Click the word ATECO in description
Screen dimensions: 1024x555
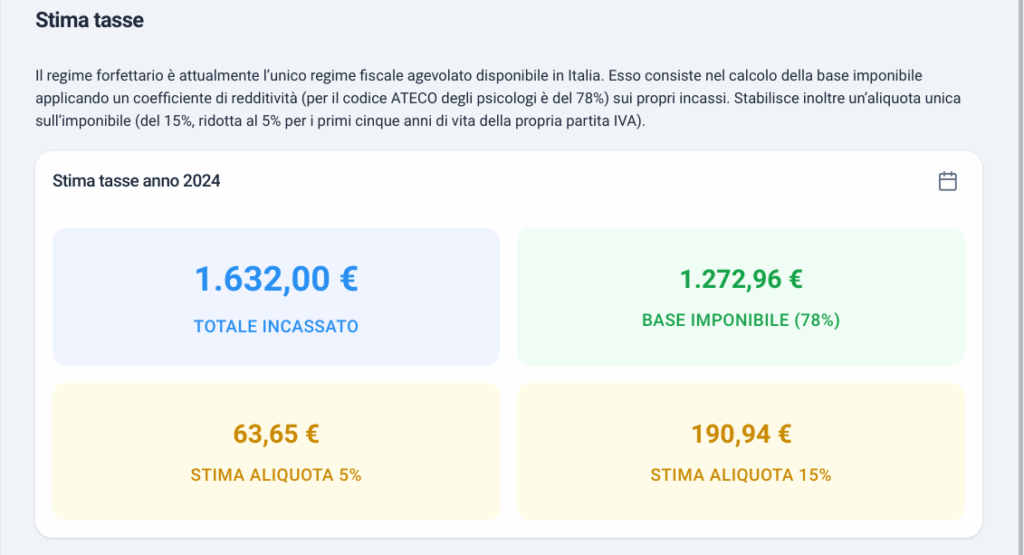[x=414, y=99]
